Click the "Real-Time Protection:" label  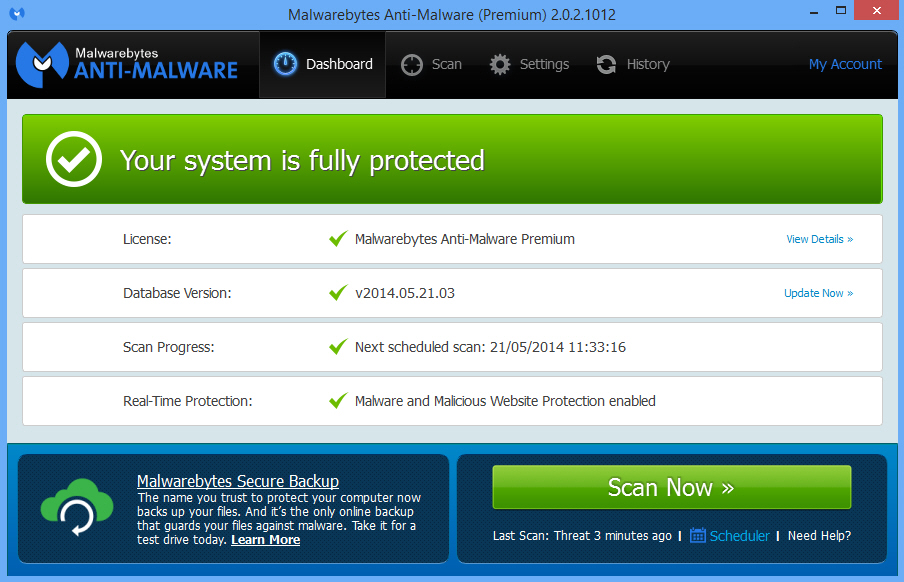point(187,401)
